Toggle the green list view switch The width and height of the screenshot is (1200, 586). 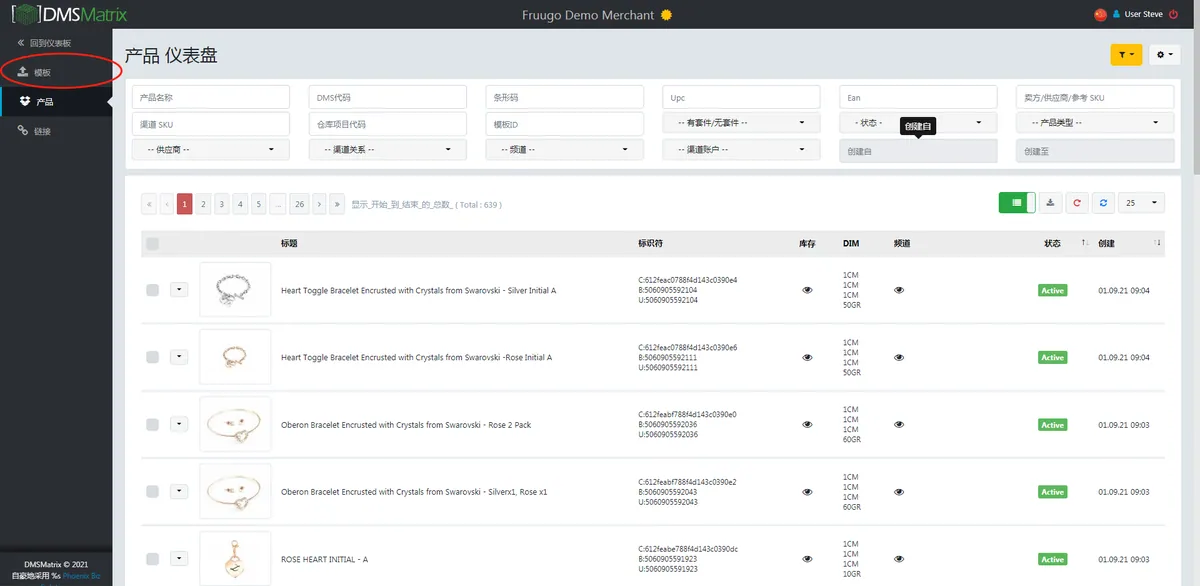pos(1017,203)
